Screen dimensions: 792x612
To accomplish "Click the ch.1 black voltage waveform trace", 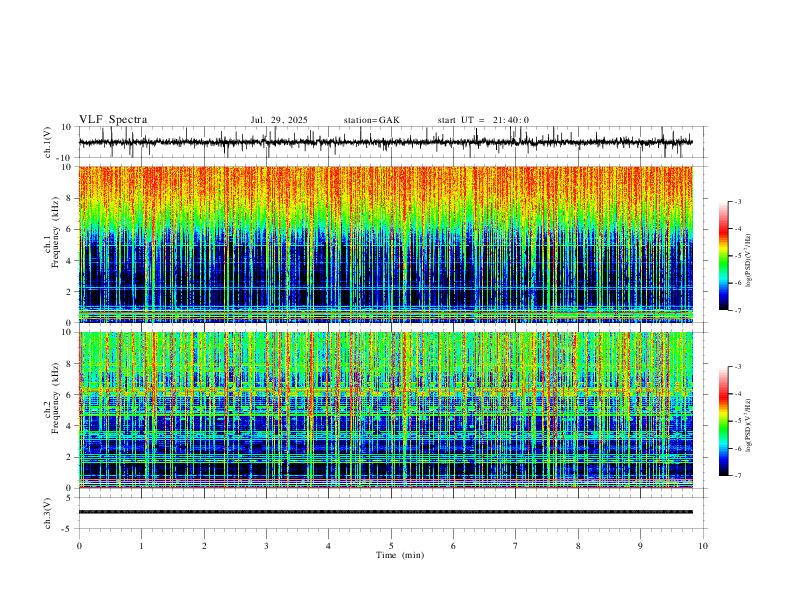I will [385, 142].
